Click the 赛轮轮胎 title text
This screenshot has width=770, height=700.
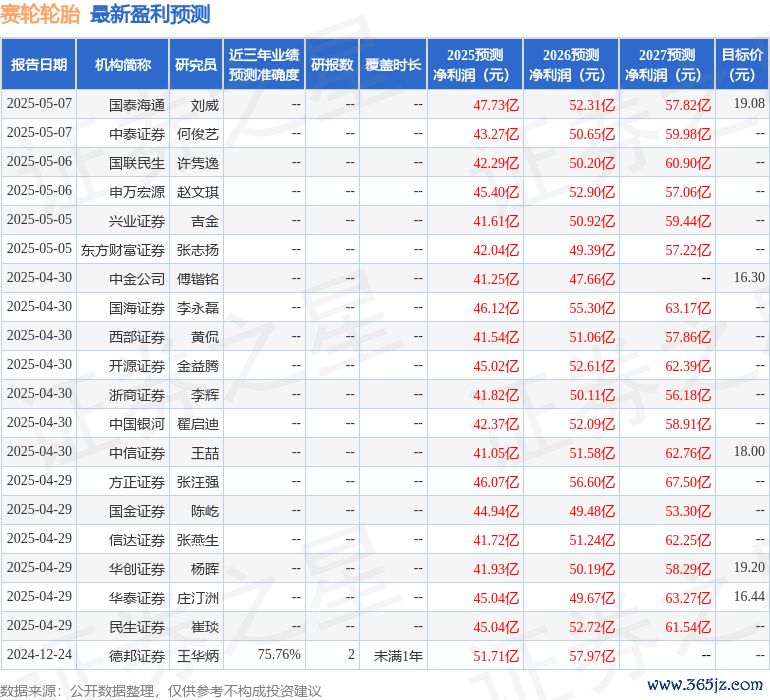coord(40,15)
